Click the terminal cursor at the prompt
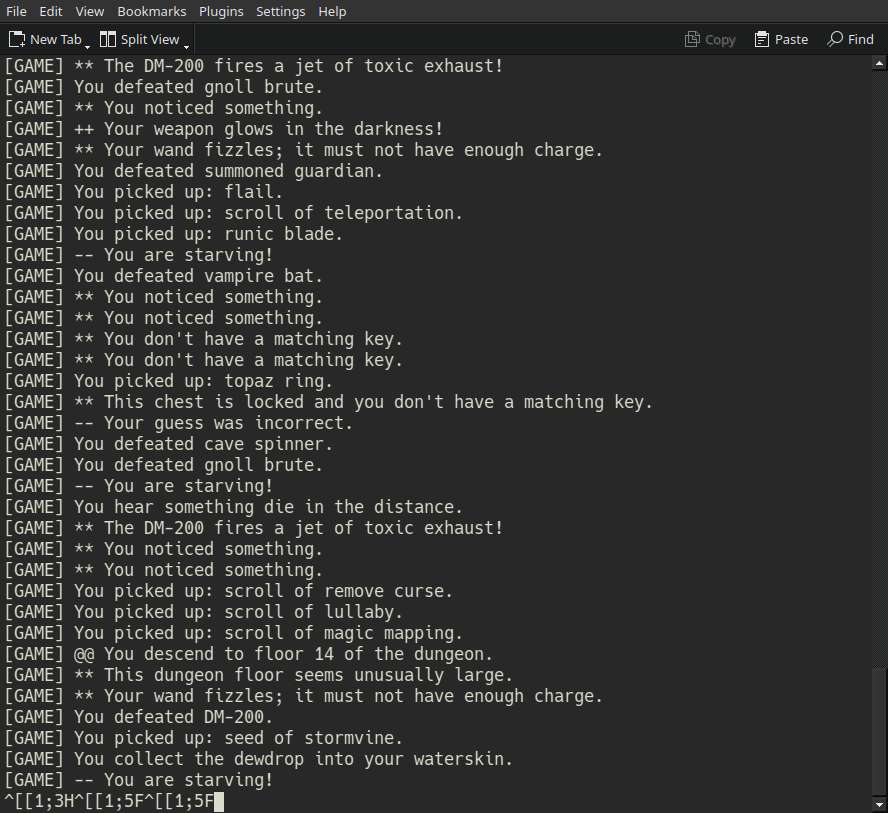Viewport: 888px width, 813px height. click(x=219, y=802)
